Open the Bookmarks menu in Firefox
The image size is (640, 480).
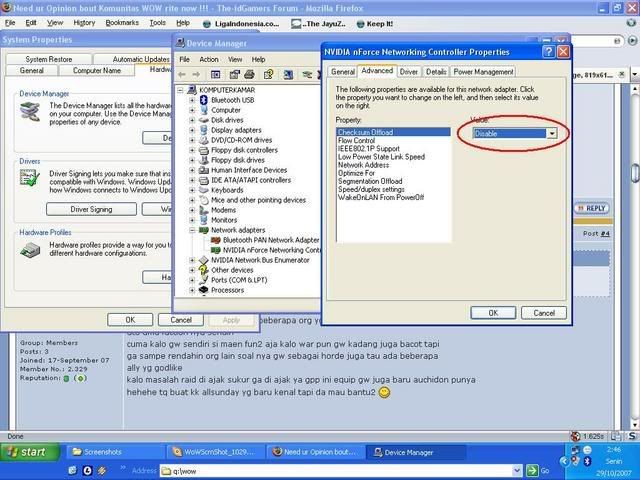[x=122, y=23]
